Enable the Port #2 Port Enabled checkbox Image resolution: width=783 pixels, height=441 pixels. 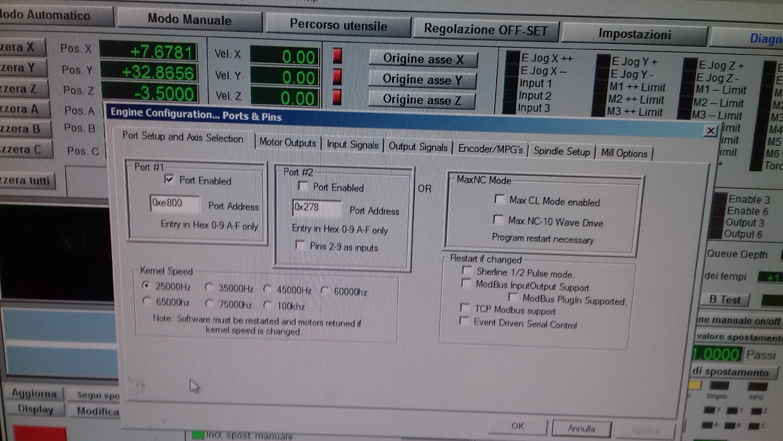(301, 187)
